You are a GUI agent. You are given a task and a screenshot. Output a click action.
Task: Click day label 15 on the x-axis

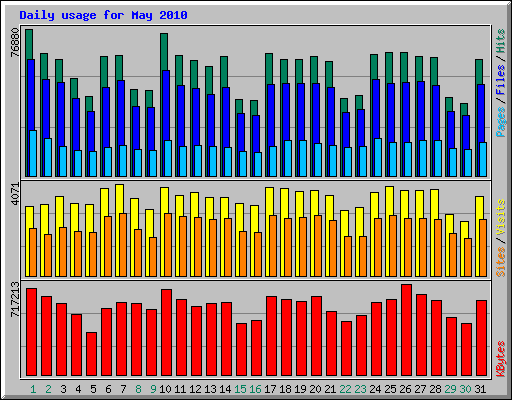pyautogui.click(x=240, y=389)
